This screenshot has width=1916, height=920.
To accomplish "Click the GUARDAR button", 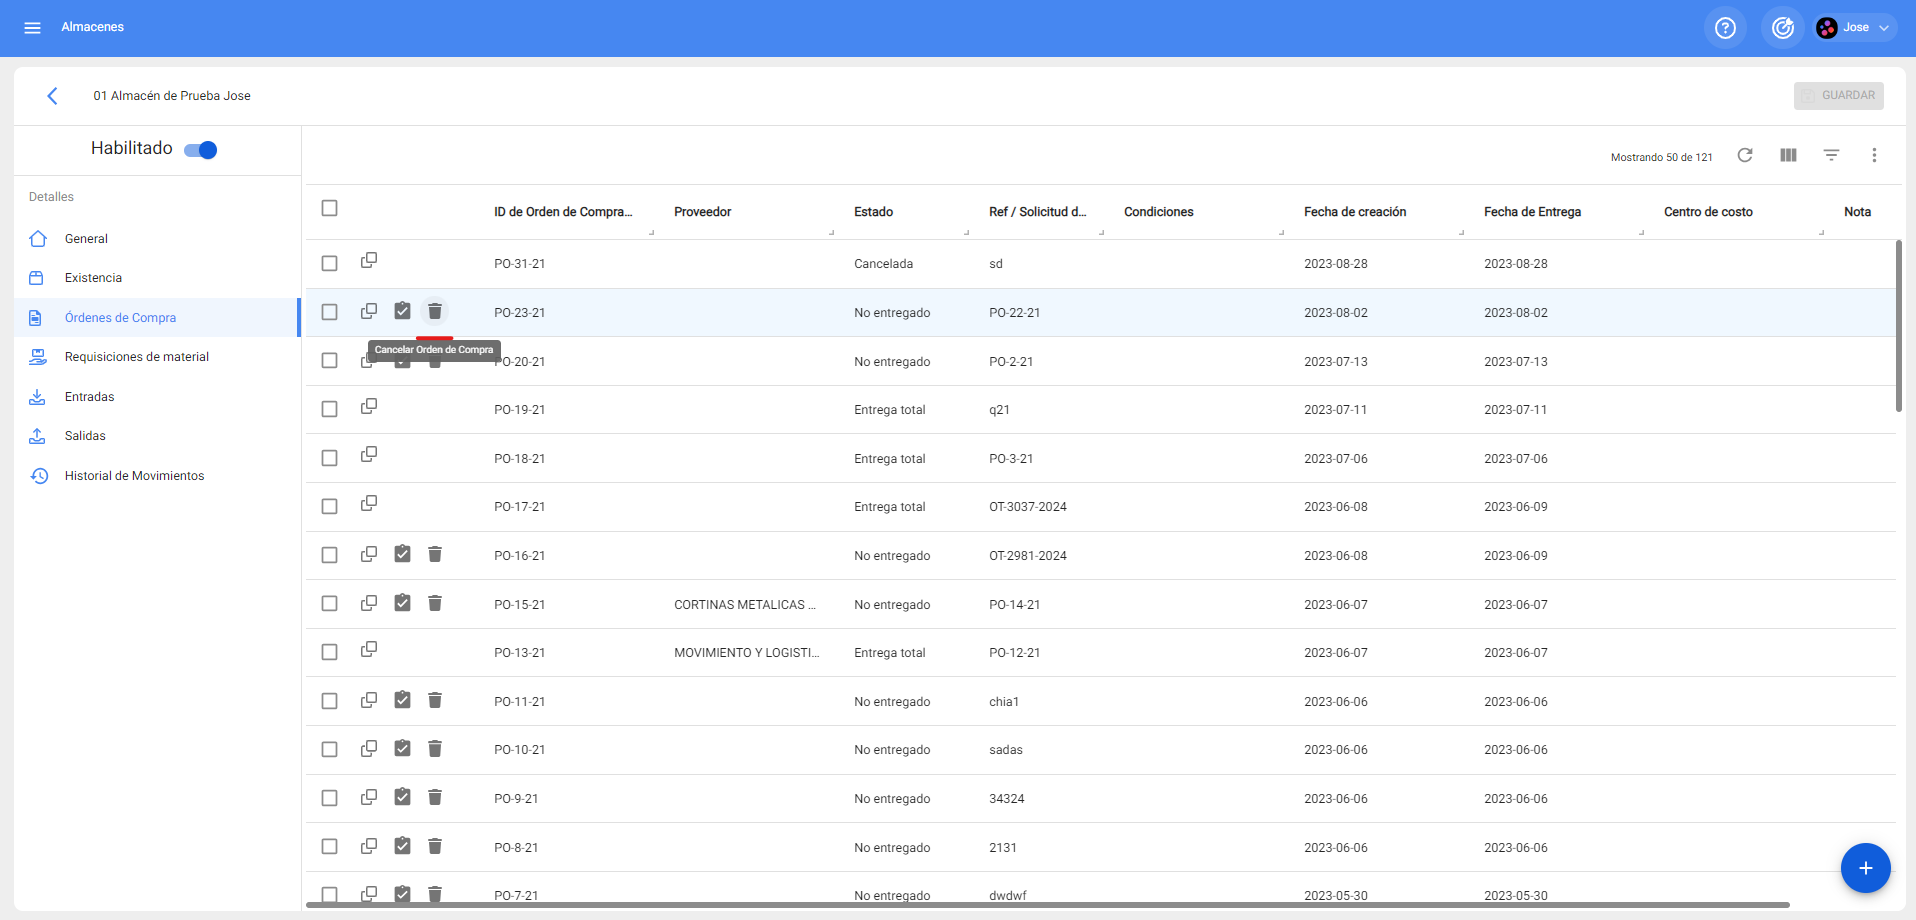I will [1838, 96].
